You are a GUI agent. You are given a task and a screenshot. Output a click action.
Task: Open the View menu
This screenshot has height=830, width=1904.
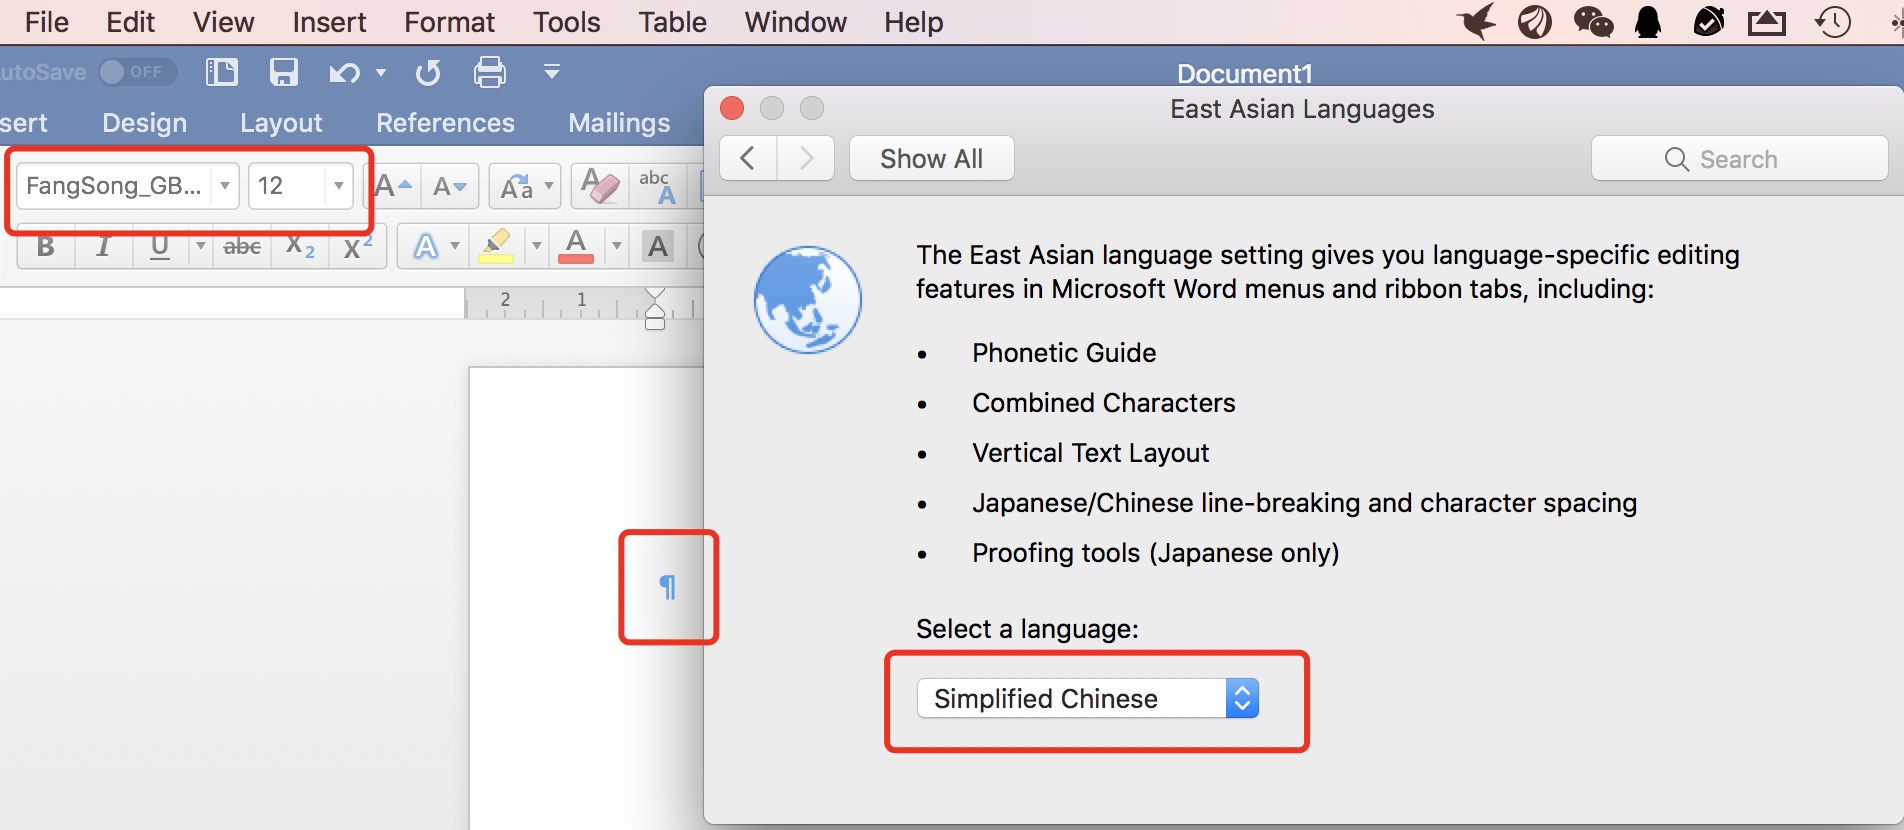tap(223, 22)
